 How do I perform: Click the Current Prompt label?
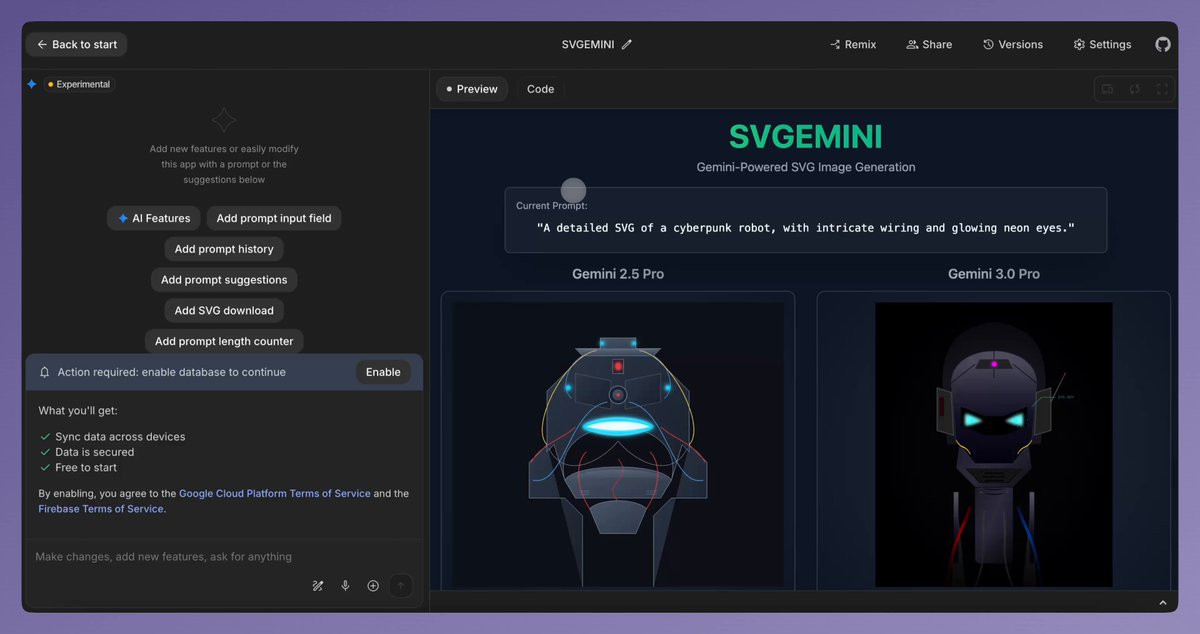[551, 206]
